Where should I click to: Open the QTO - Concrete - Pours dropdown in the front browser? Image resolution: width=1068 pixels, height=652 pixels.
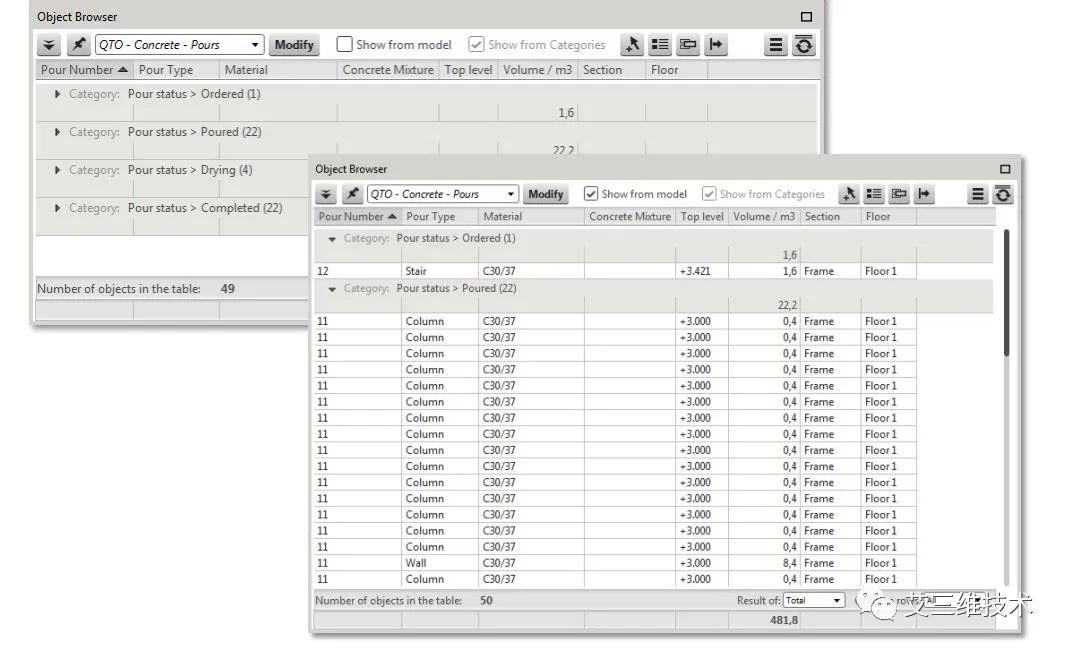[x=443, y=194]
